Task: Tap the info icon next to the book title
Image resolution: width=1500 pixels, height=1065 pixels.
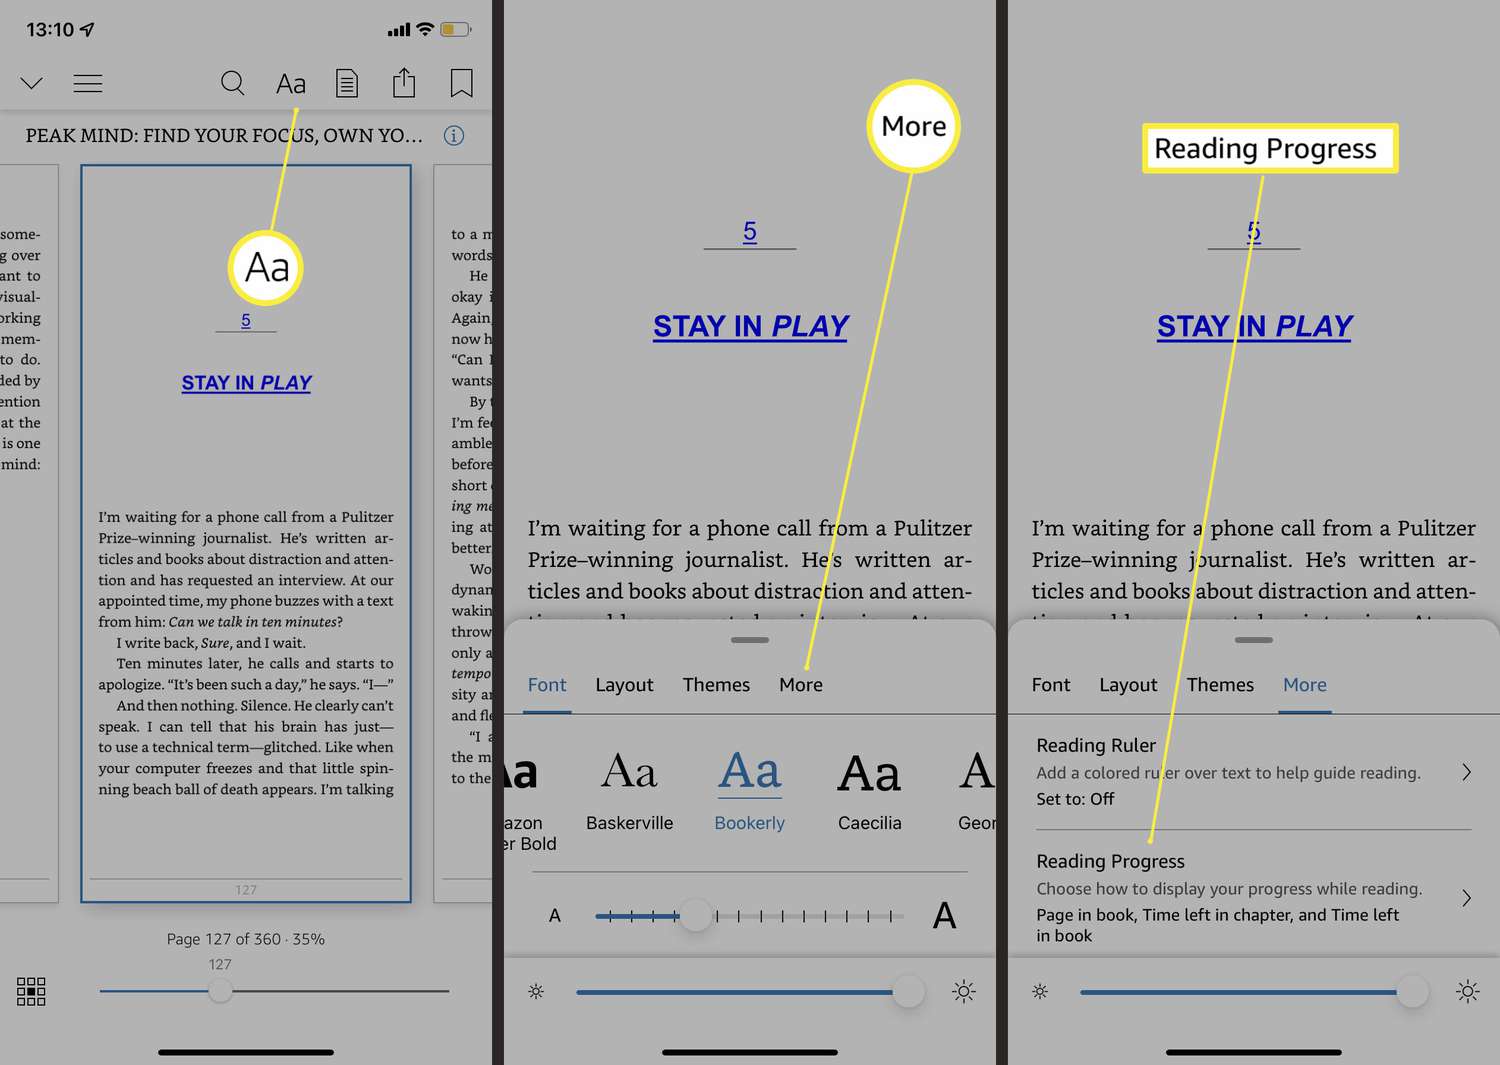Action: [454, 135]
